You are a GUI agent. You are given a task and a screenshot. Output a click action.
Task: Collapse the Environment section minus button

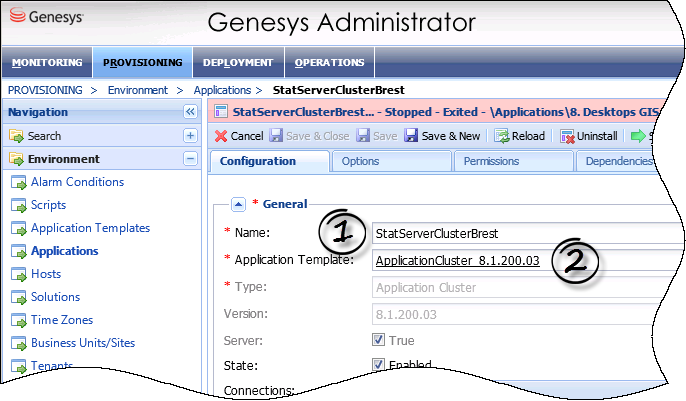pos(190,159)
